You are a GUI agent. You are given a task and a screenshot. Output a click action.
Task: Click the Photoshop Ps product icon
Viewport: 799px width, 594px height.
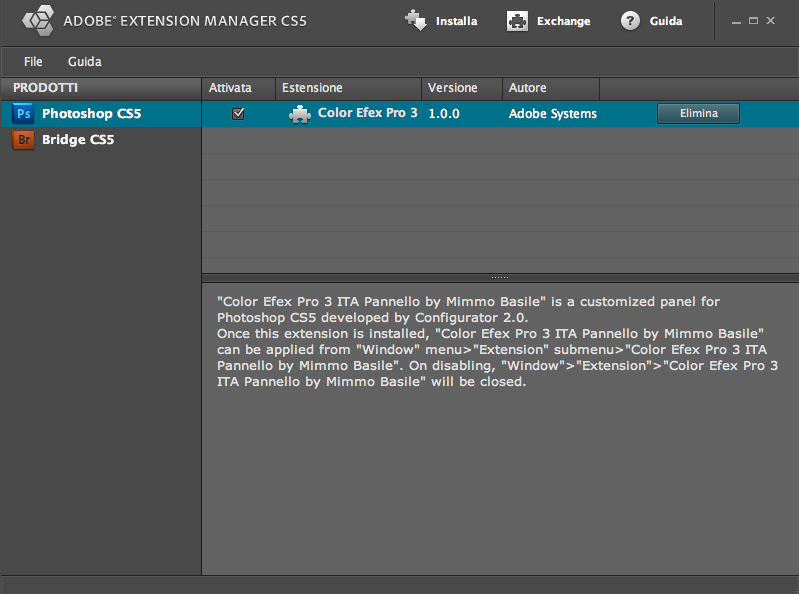pyautogui.click(x=23, y=114)
